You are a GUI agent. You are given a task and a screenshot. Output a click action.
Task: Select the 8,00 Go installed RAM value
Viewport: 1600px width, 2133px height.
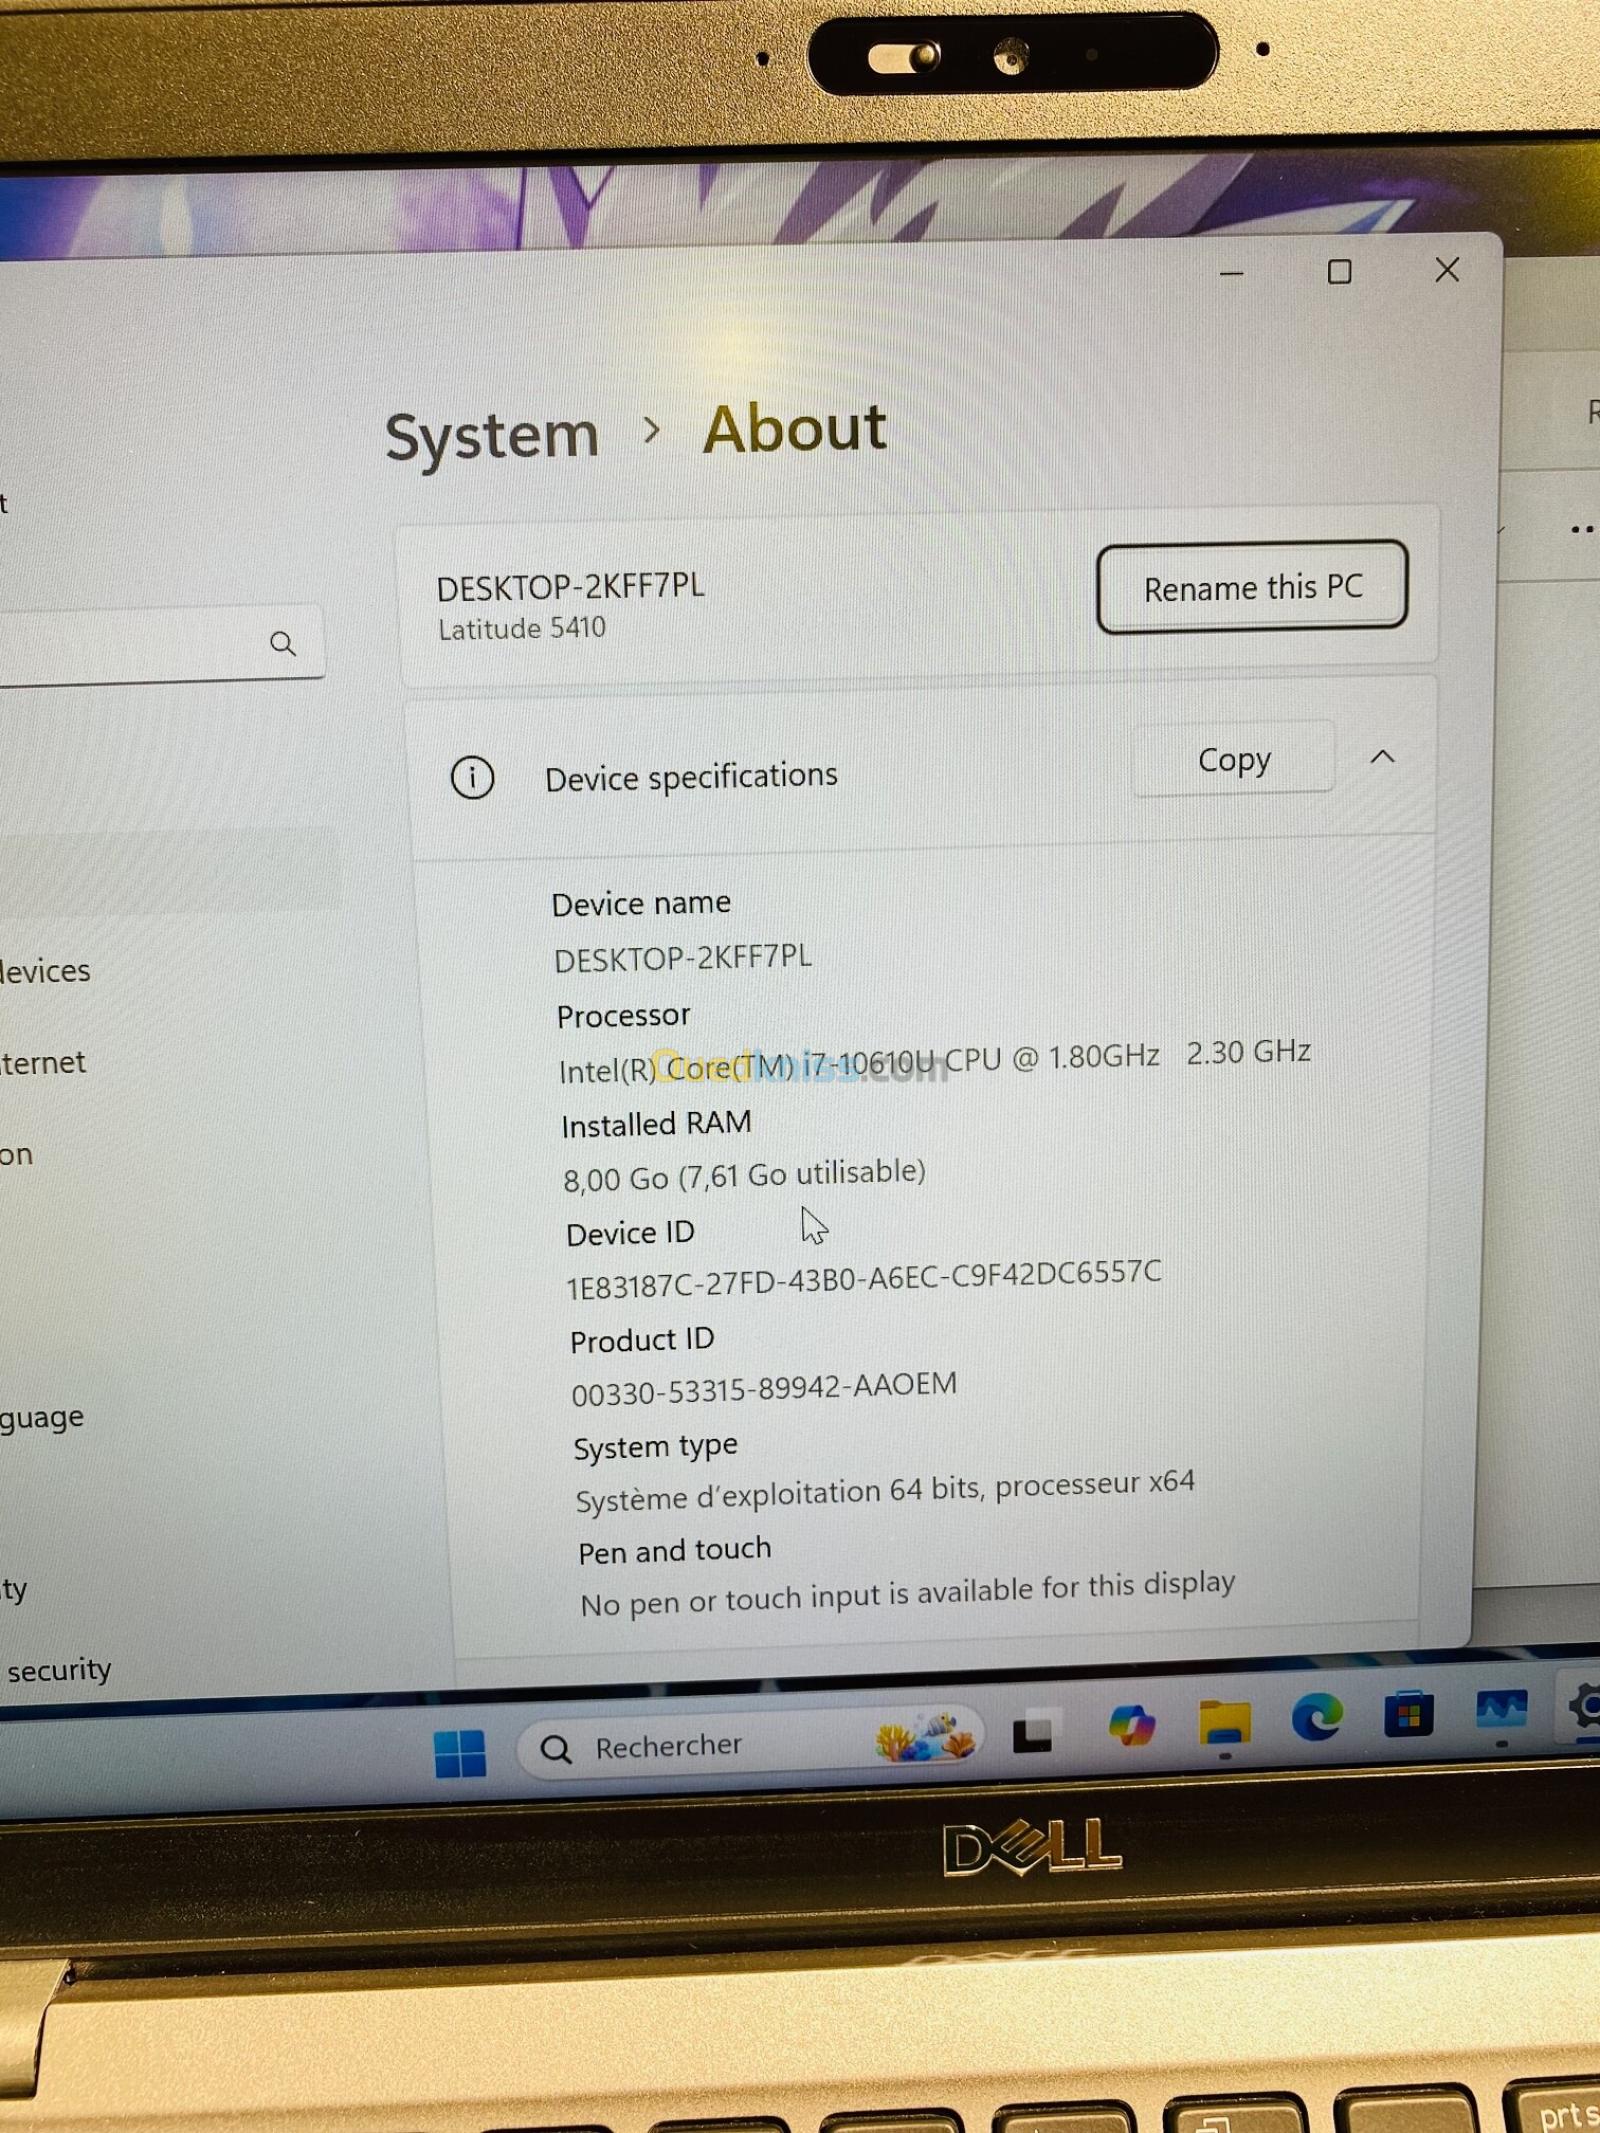tap(744, 1175)
